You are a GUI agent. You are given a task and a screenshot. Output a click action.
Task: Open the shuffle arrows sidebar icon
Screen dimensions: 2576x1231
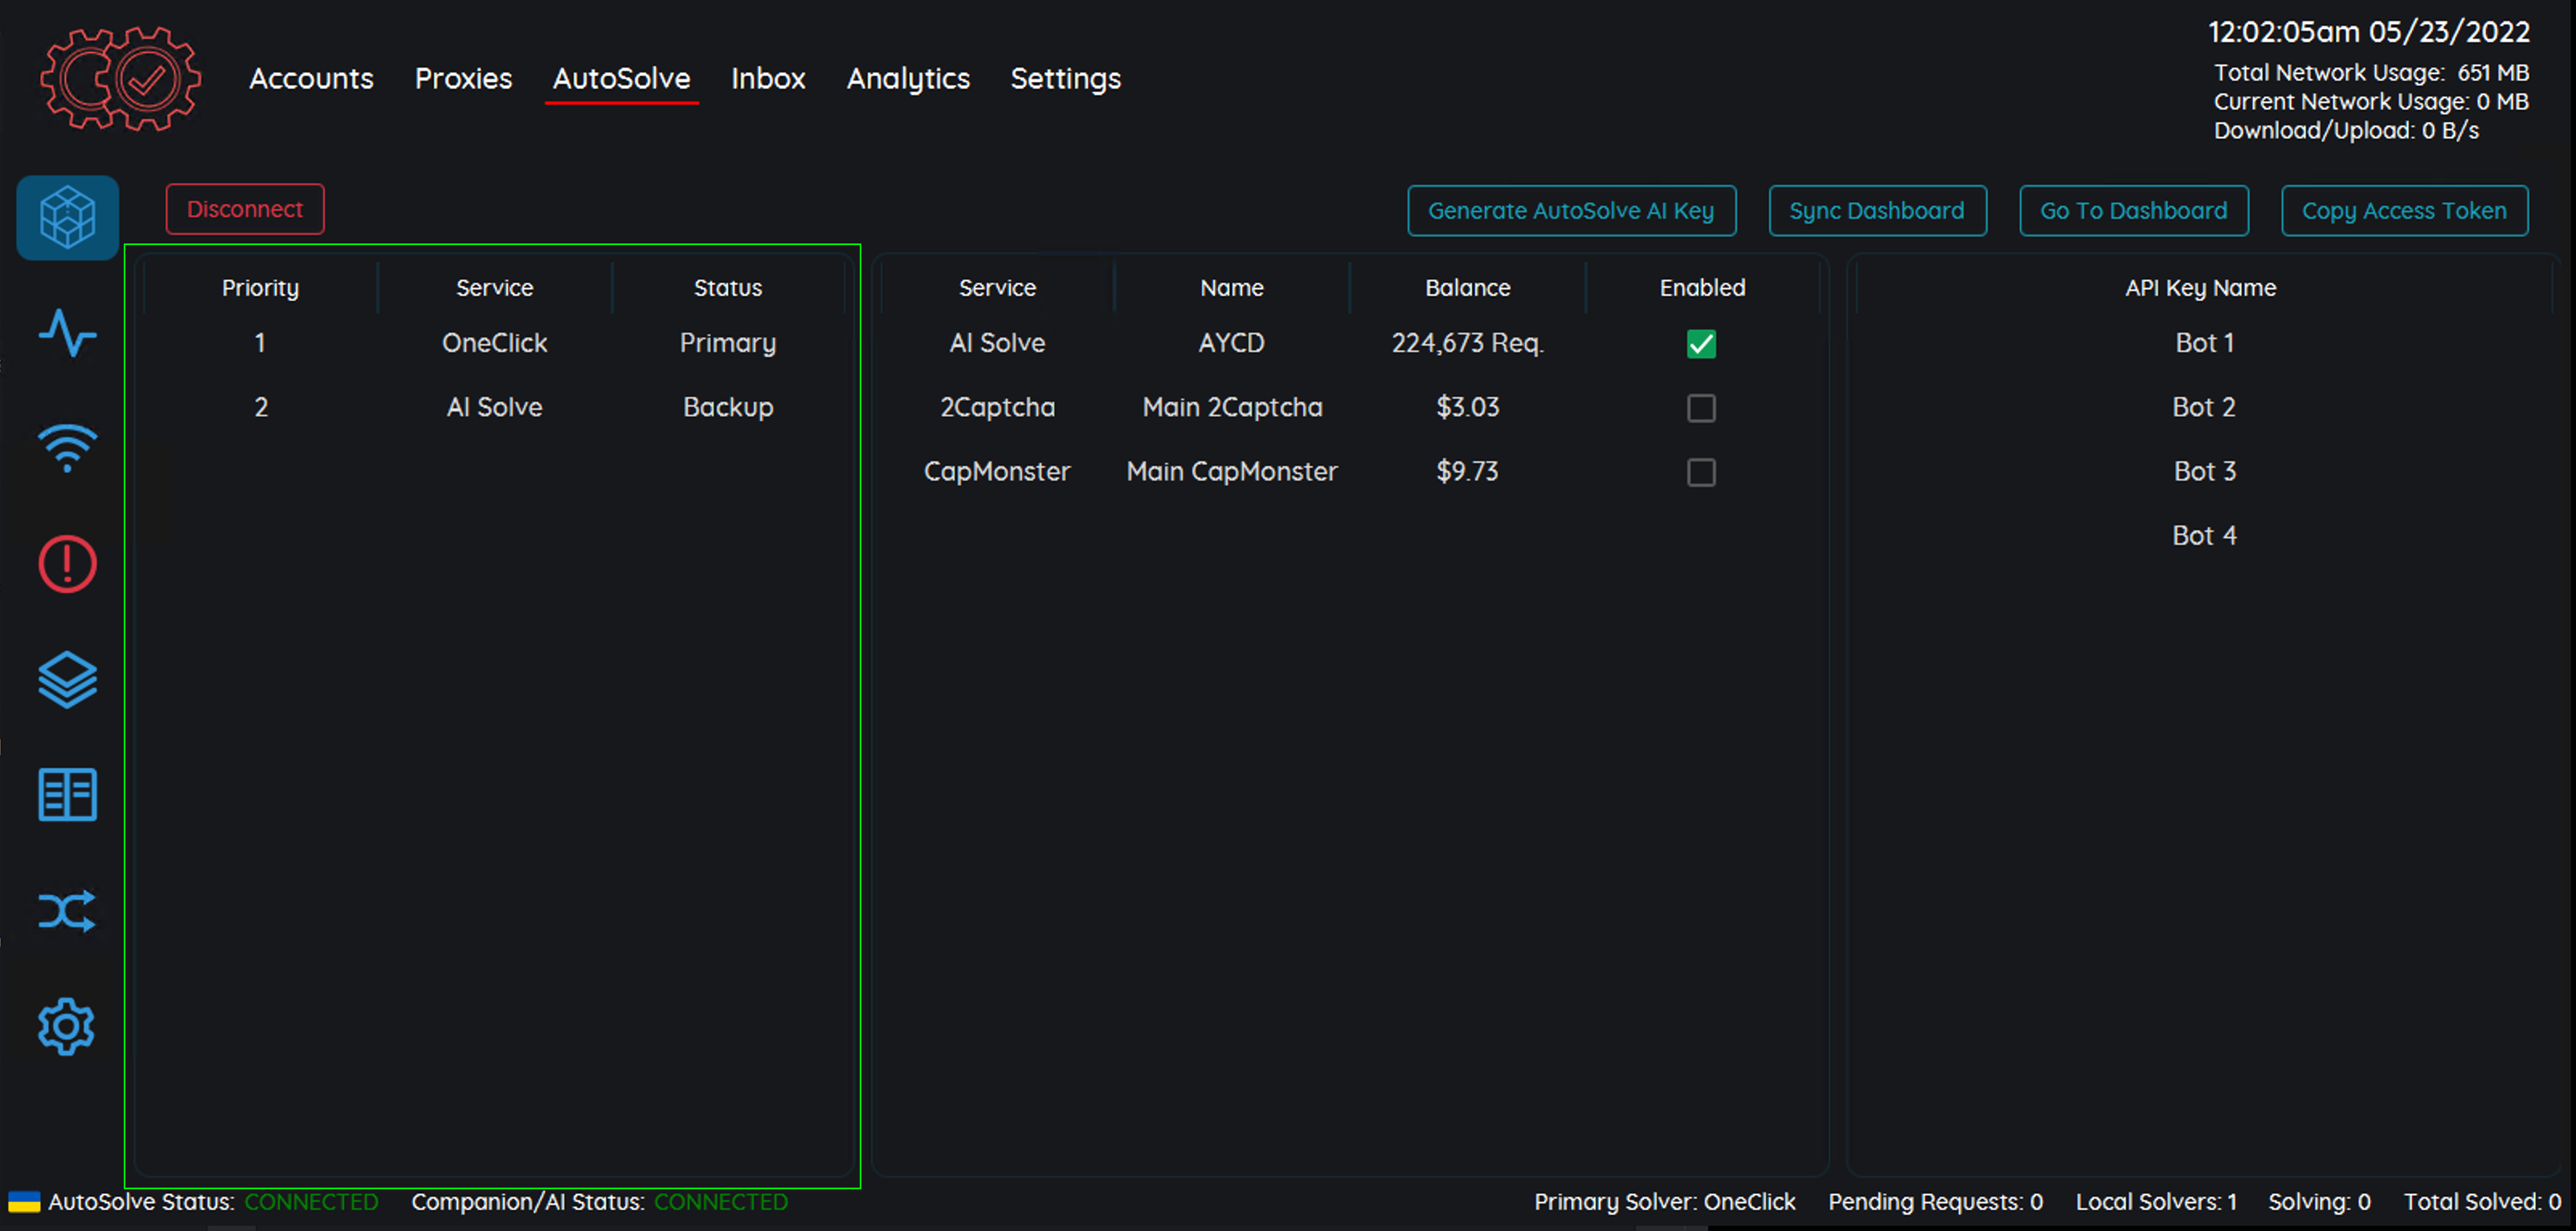tap(67, 911)
